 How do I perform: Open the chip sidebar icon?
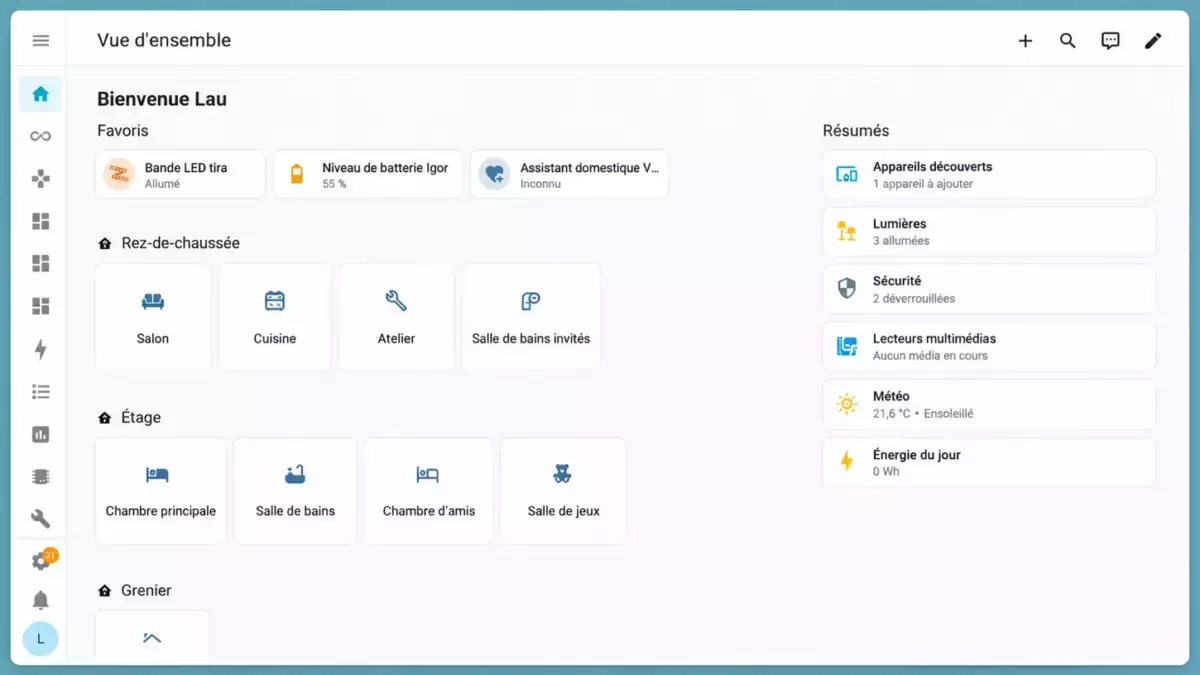(x=40, y=477)
